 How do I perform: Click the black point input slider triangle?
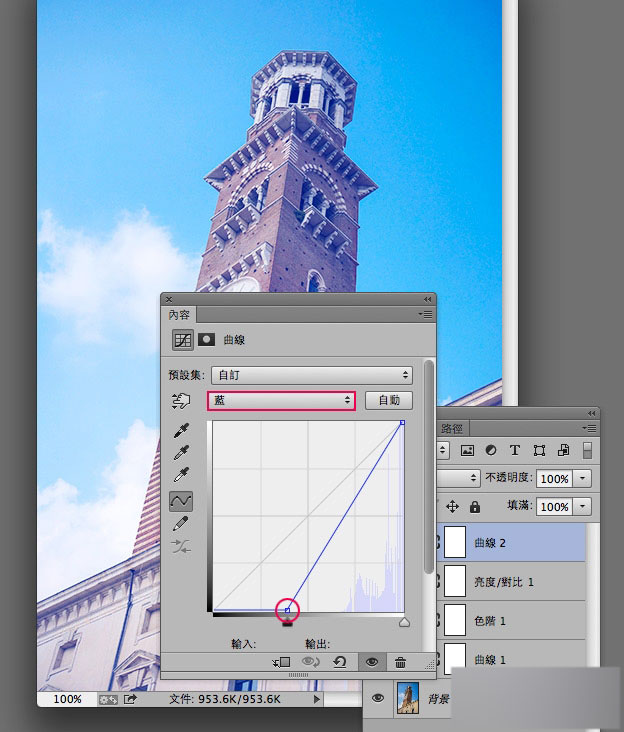point(287,622)
